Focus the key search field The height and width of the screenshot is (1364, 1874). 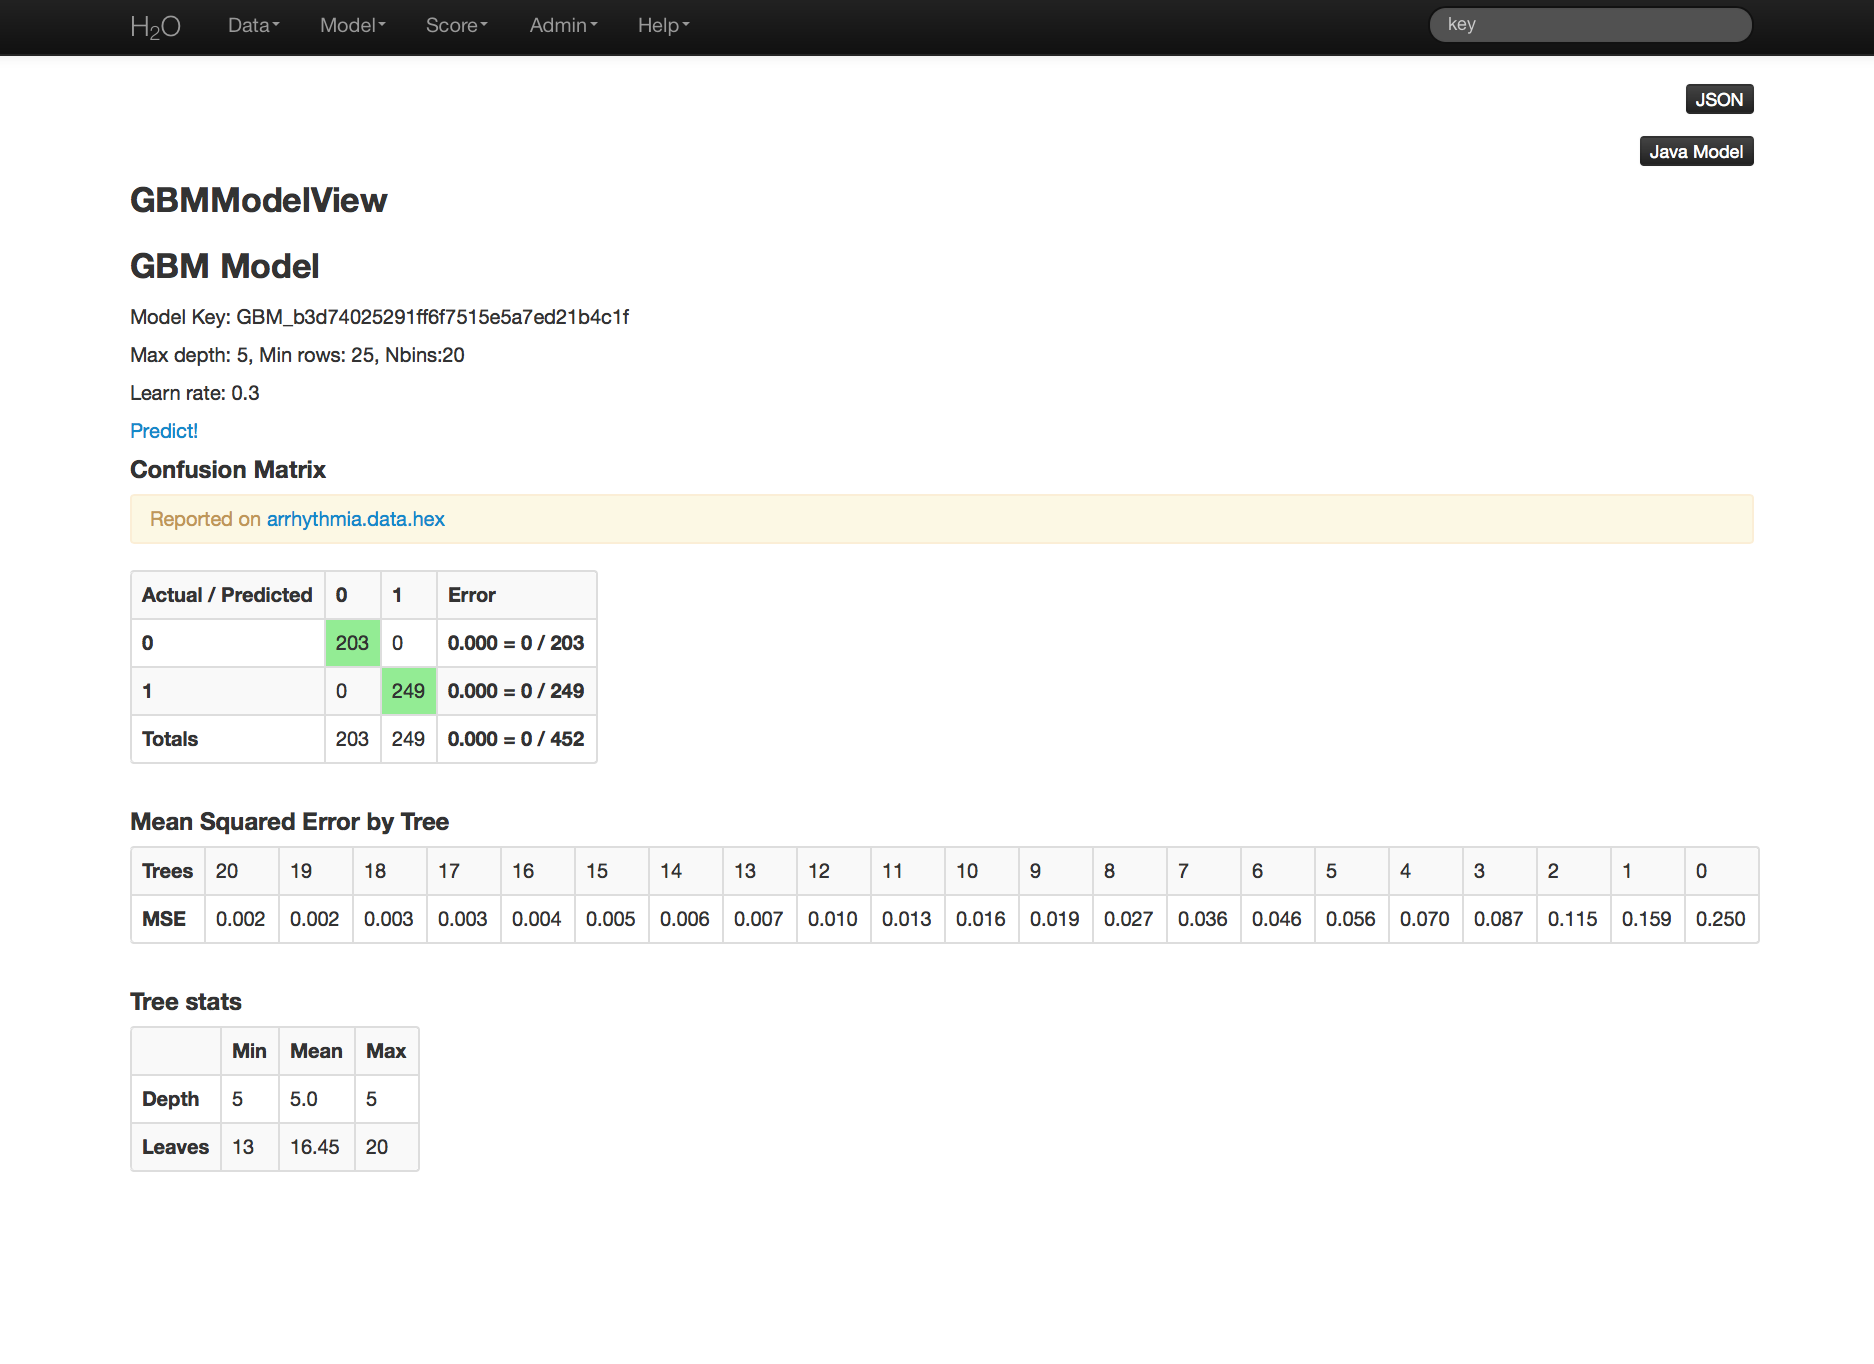click(x=1590, y=25)
